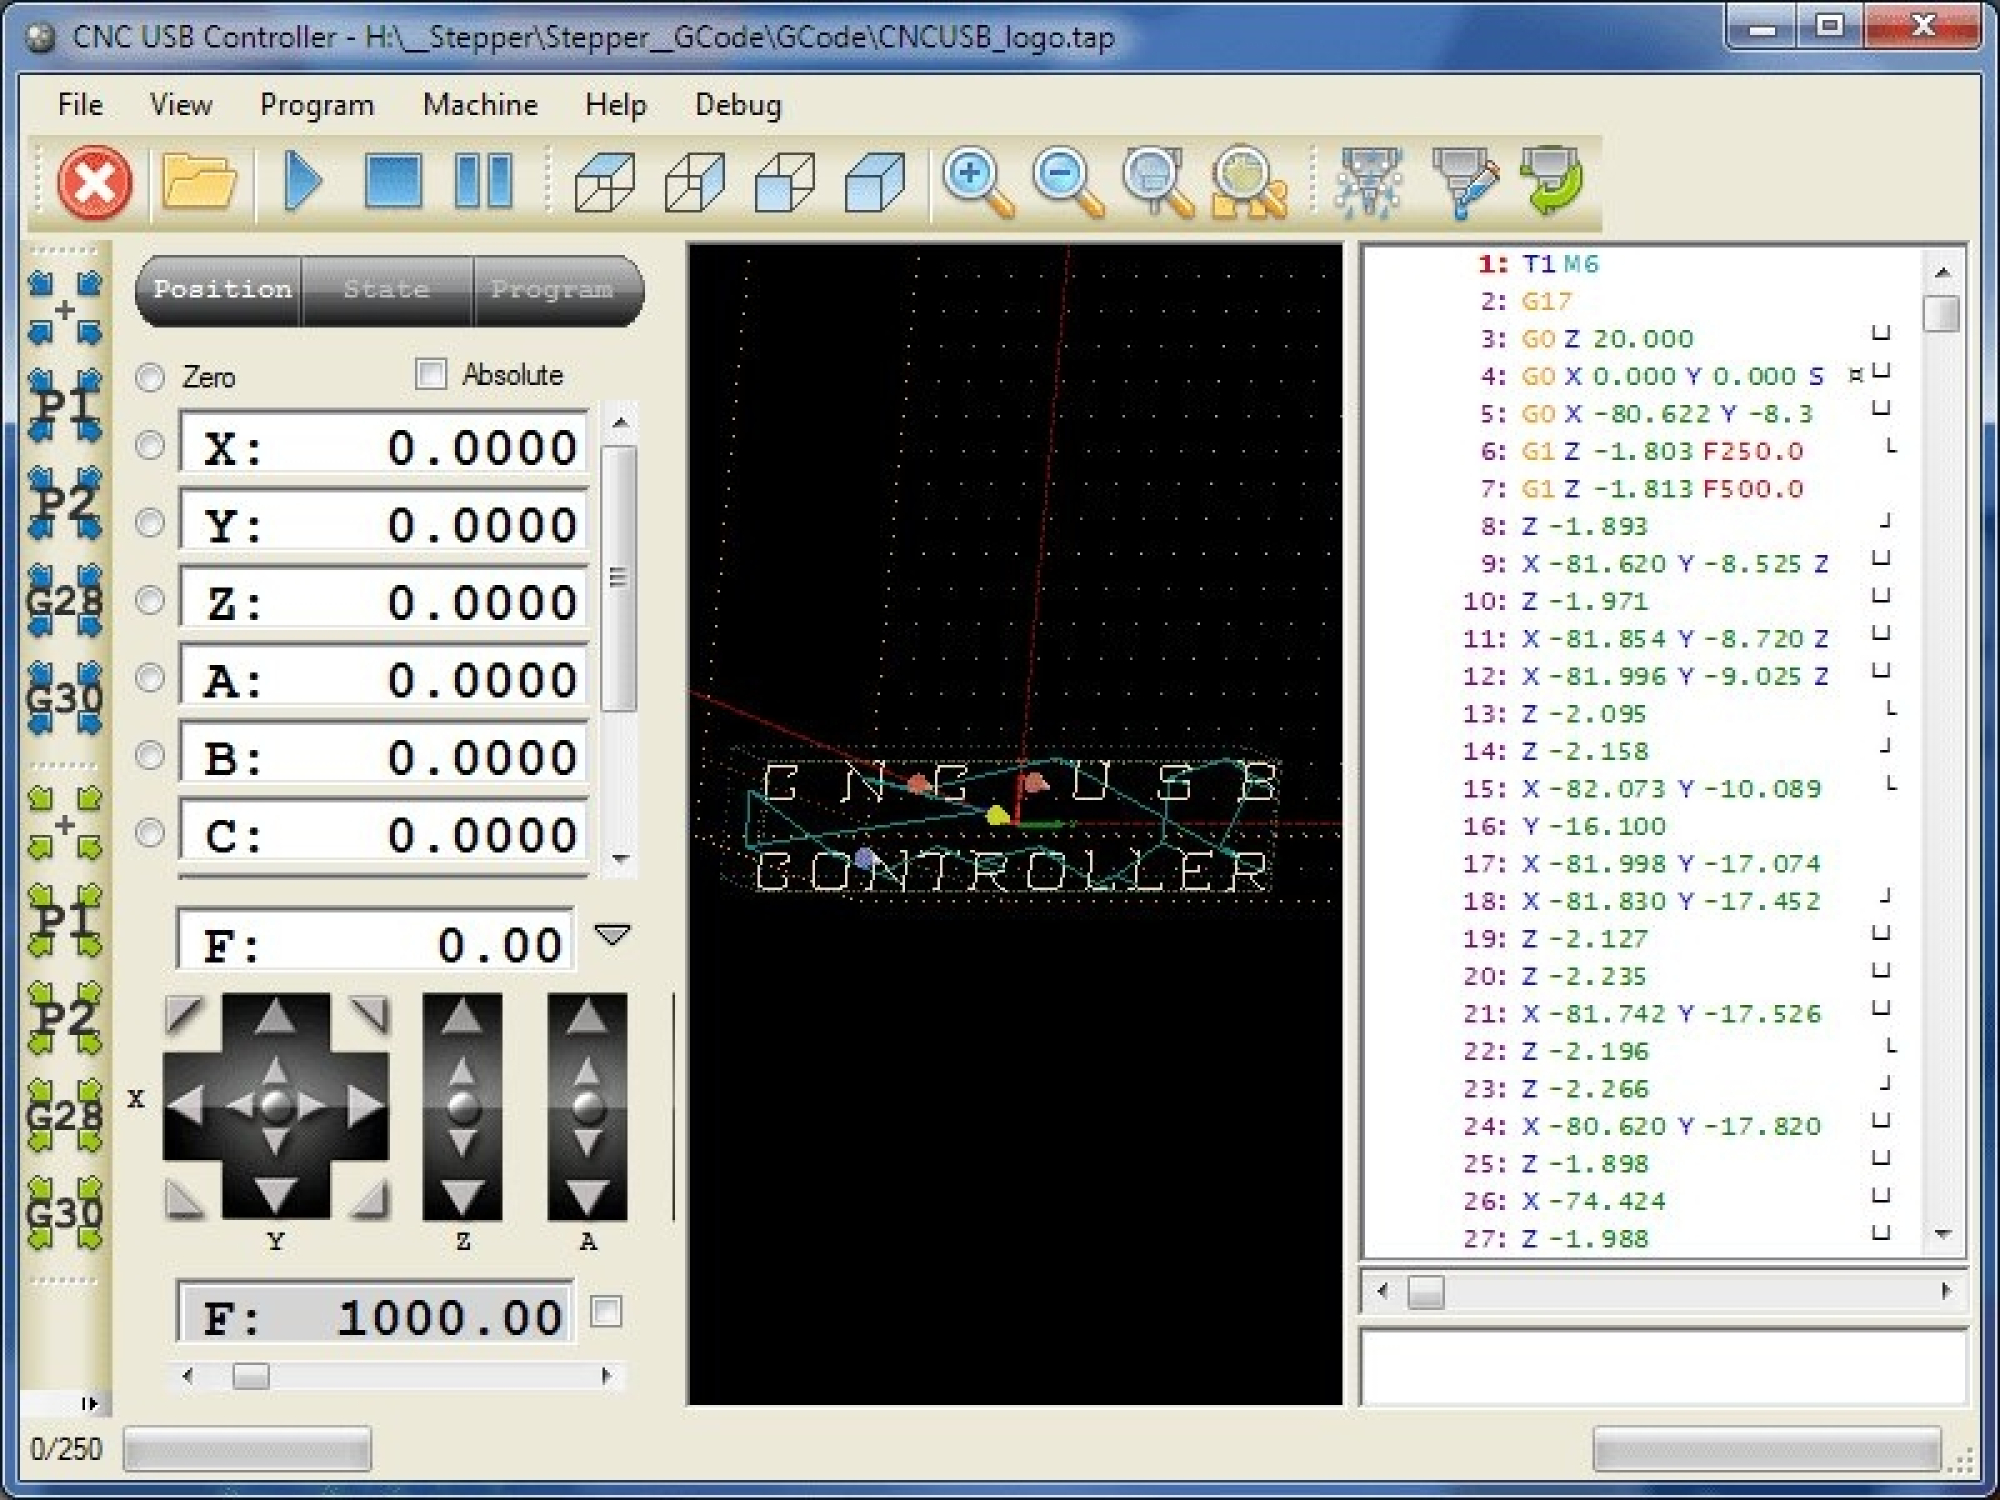Select the C axis radio button
The height and width of the screenshot is (1500, 2000).
point(150,832)
